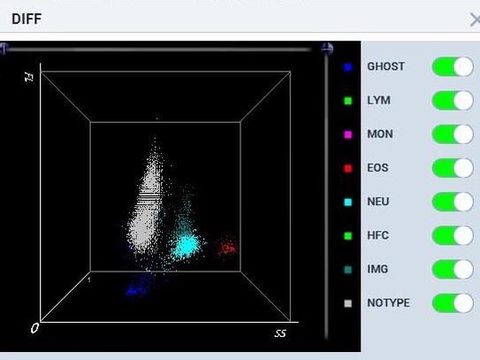480x360 pixels.
Task: Click the NOTYPE label
Action: coord(388,303)
